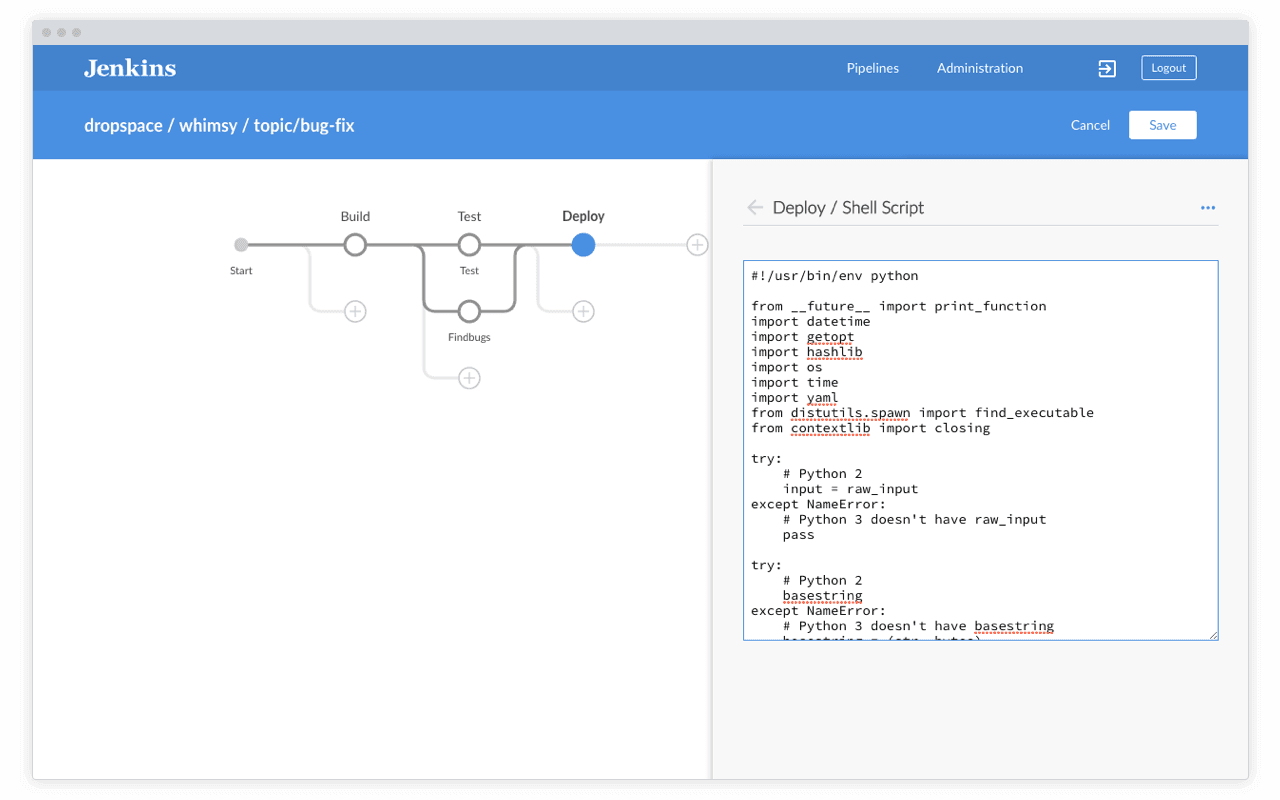1280x800 pixels.
Task: Cancel pipeline editing
Action: coord(1090,125)
